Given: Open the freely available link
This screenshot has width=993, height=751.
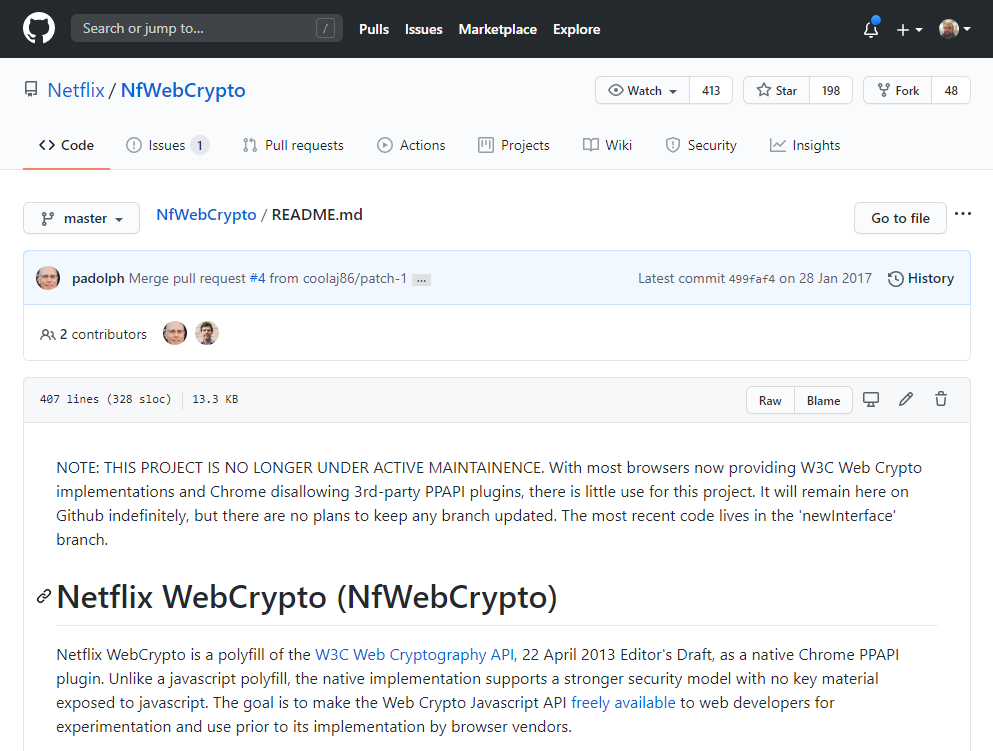Looking at the screenshot, I should tap(623, 703).
